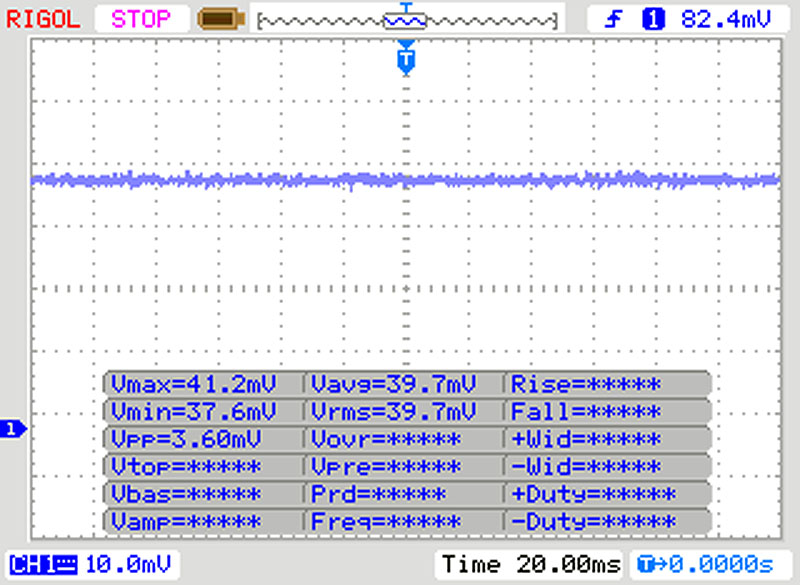The image size is (800, 585).
Task: Click the STOP run status indicator
Action: coord(141,19)
